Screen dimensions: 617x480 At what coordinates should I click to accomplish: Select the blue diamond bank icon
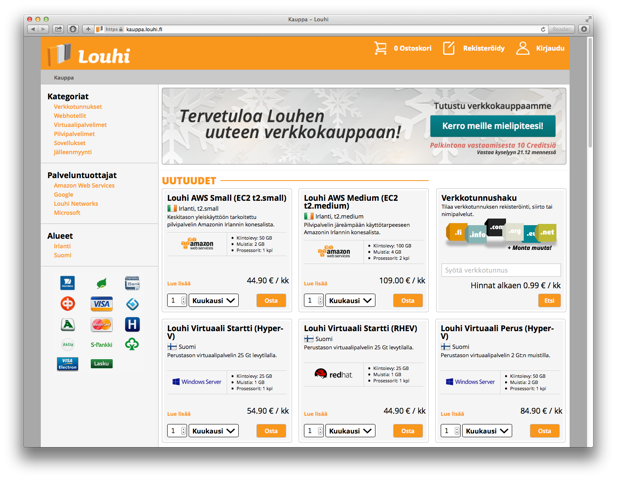coord(132,304)
